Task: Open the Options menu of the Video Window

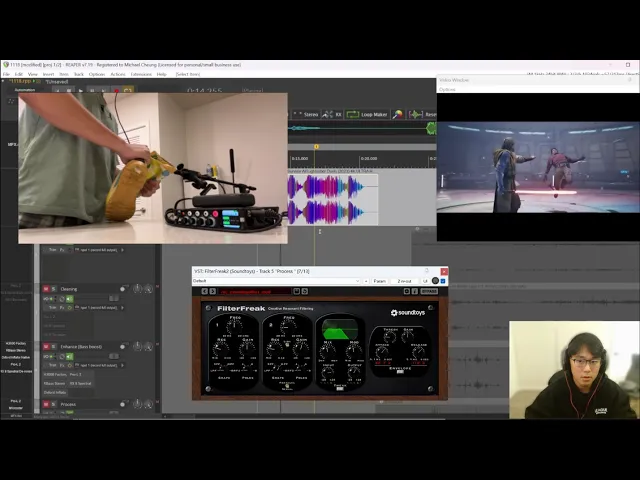Action: 447,89
